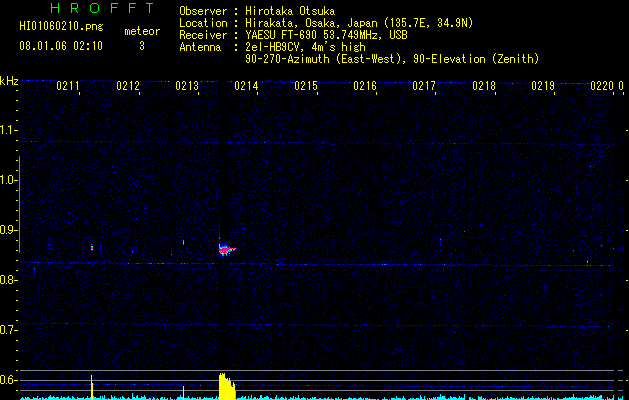The image size is (629, 400).
Task: Click the short yellow power spike before 0213
Action: 184,392
